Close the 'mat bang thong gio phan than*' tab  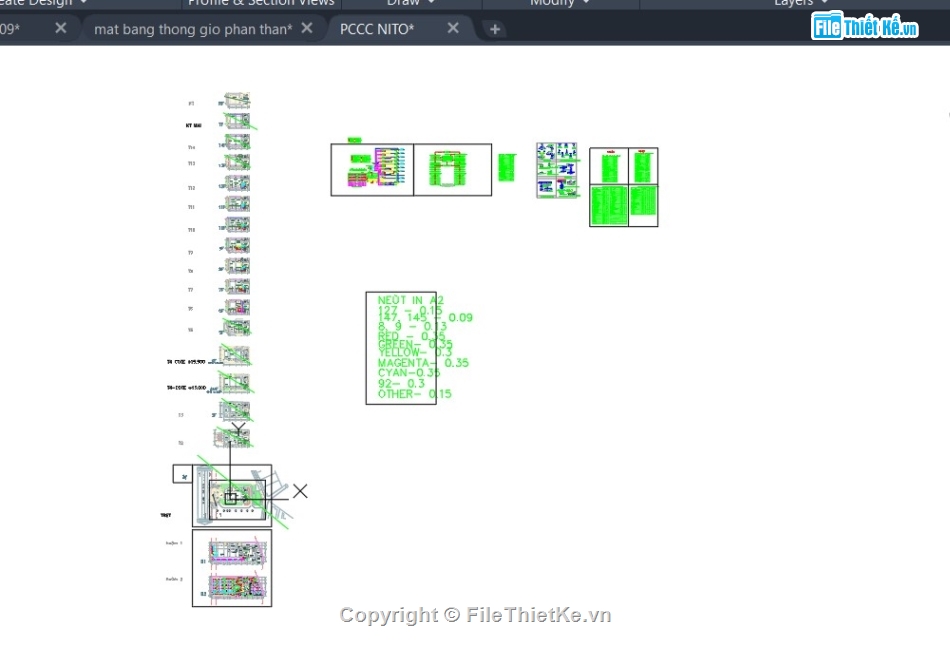point(307,28)
